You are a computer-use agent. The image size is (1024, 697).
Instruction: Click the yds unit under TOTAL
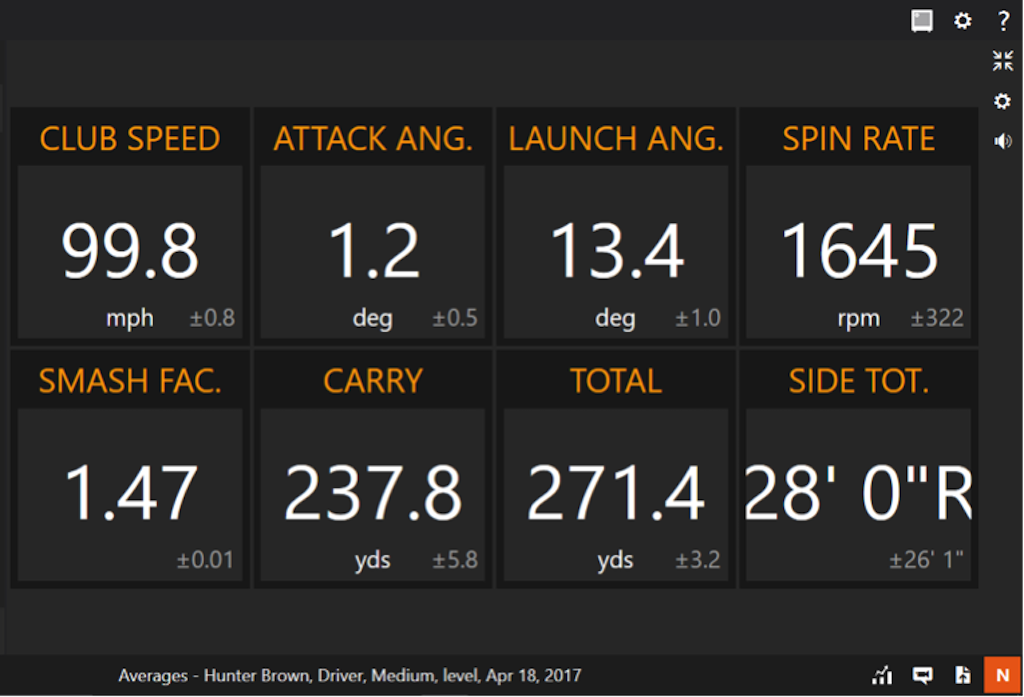[616, 560]
